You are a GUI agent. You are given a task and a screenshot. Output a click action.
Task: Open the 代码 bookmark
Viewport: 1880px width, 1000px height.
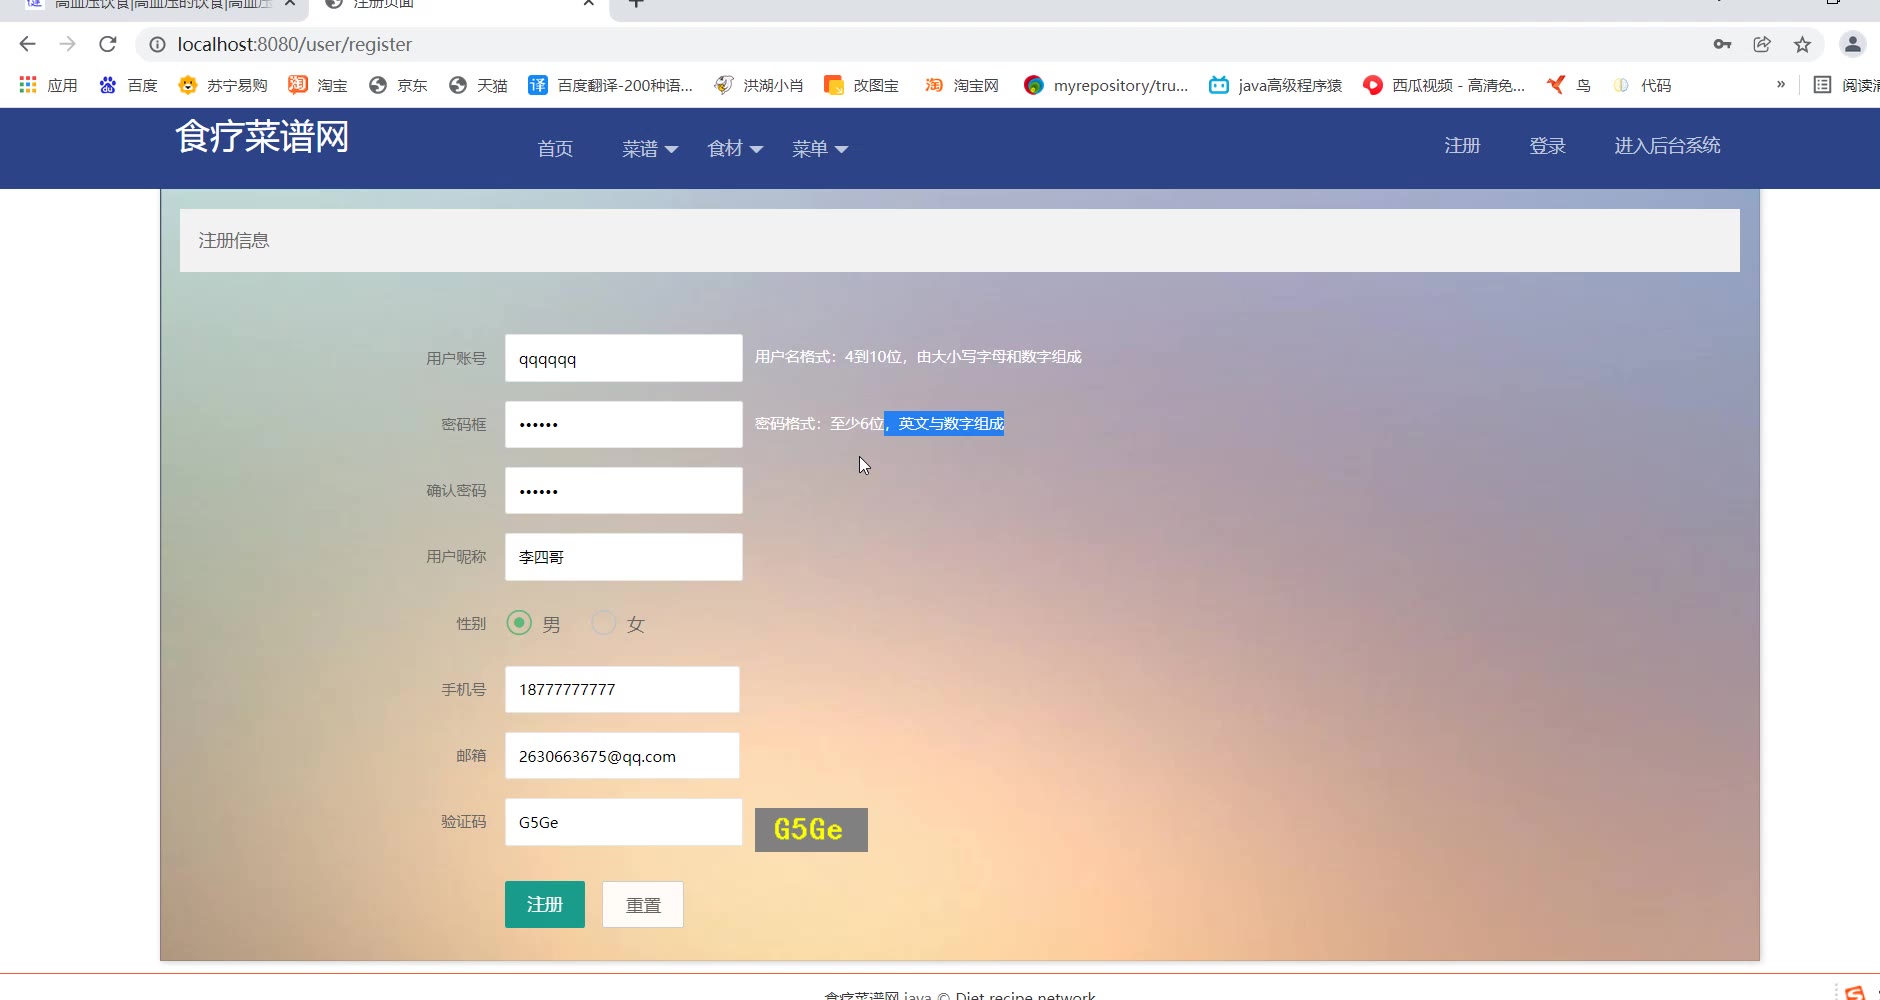(1641, 85)
